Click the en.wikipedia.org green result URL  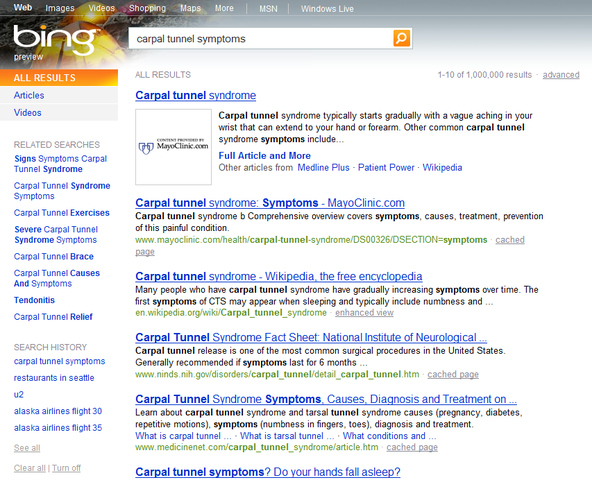click(231, 313)
